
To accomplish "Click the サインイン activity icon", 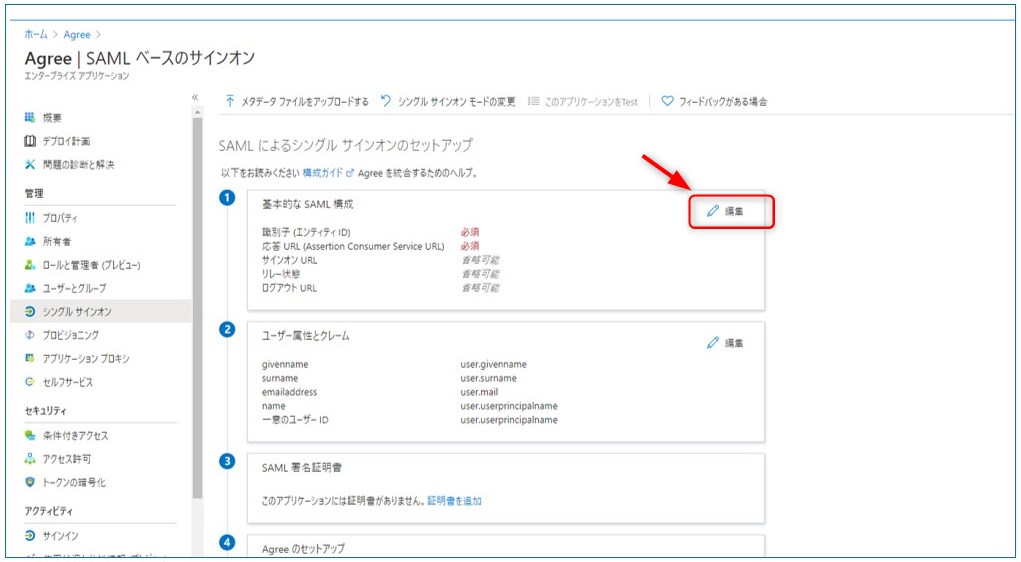I will 29,536.
